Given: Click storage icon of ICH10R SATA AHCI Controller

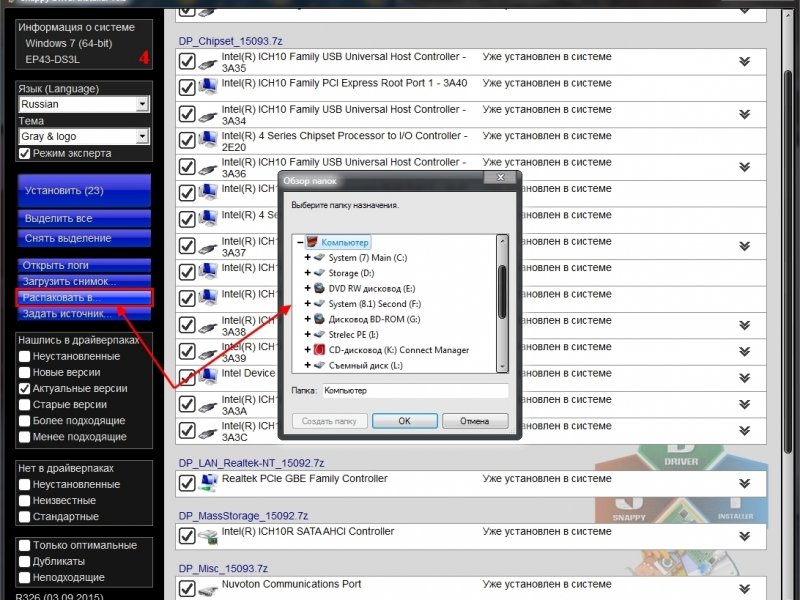Looking at the screenshot, I should [208, 536].
